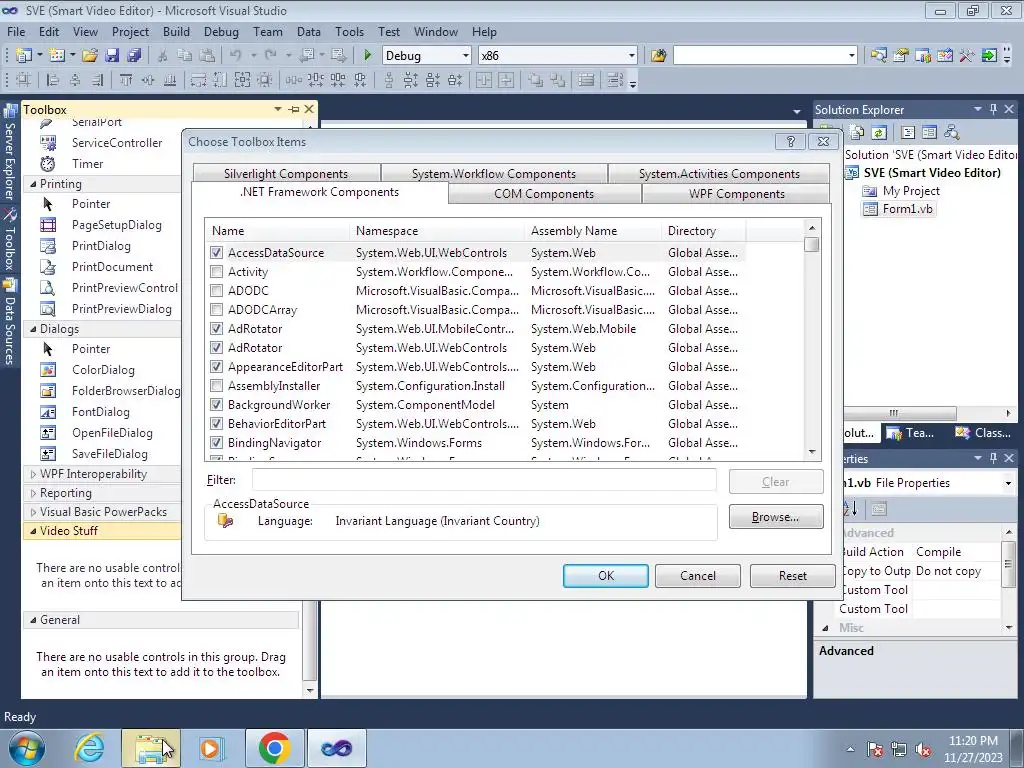Screen dimensions: 1024x768
Task: Start debugging with the green play icon
Action: [x=367, y=56]
